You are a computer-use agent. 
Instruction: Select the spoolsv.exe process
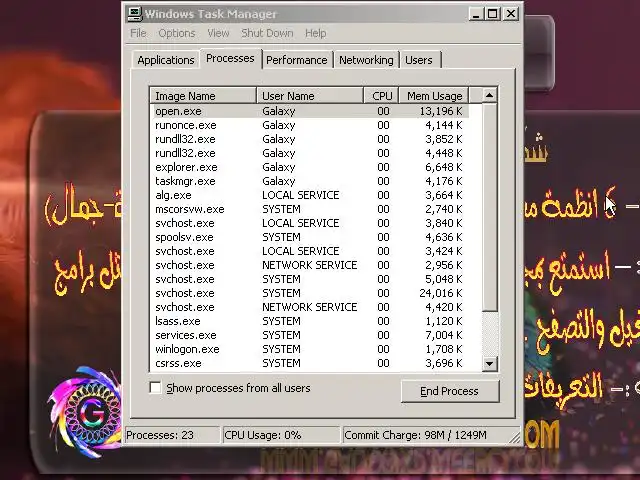[309, 237]
